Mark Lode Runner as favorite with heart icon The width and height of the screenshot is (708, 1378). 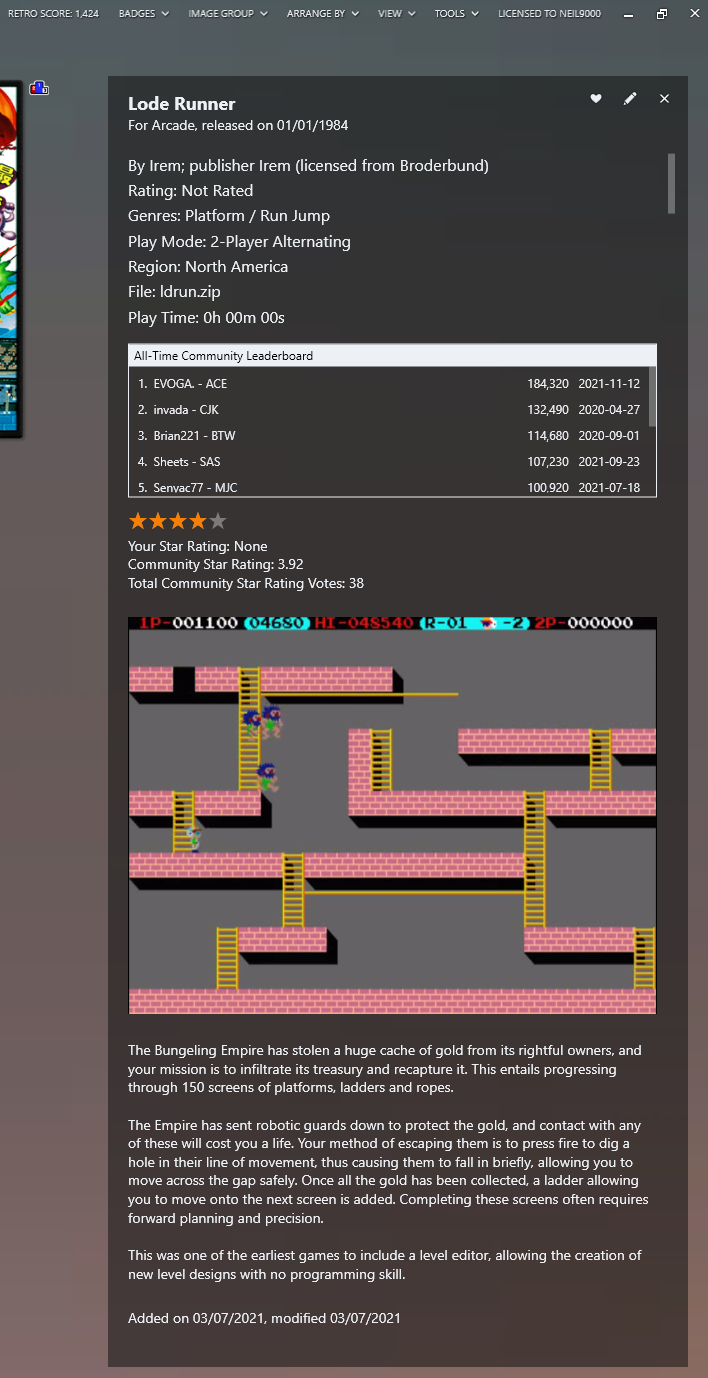(596, 98)
